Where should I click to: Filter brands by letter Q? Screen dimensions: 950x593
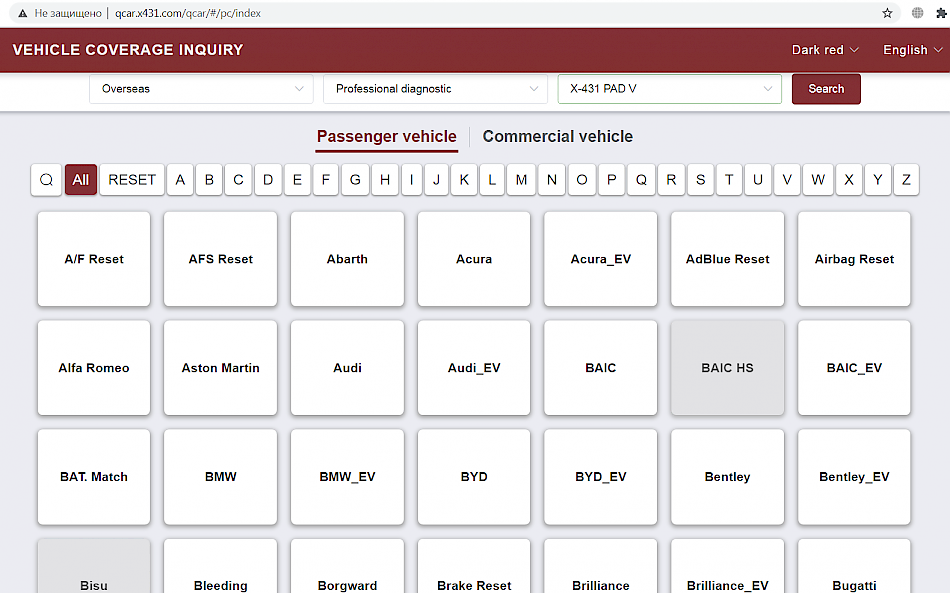pos(641,180)
